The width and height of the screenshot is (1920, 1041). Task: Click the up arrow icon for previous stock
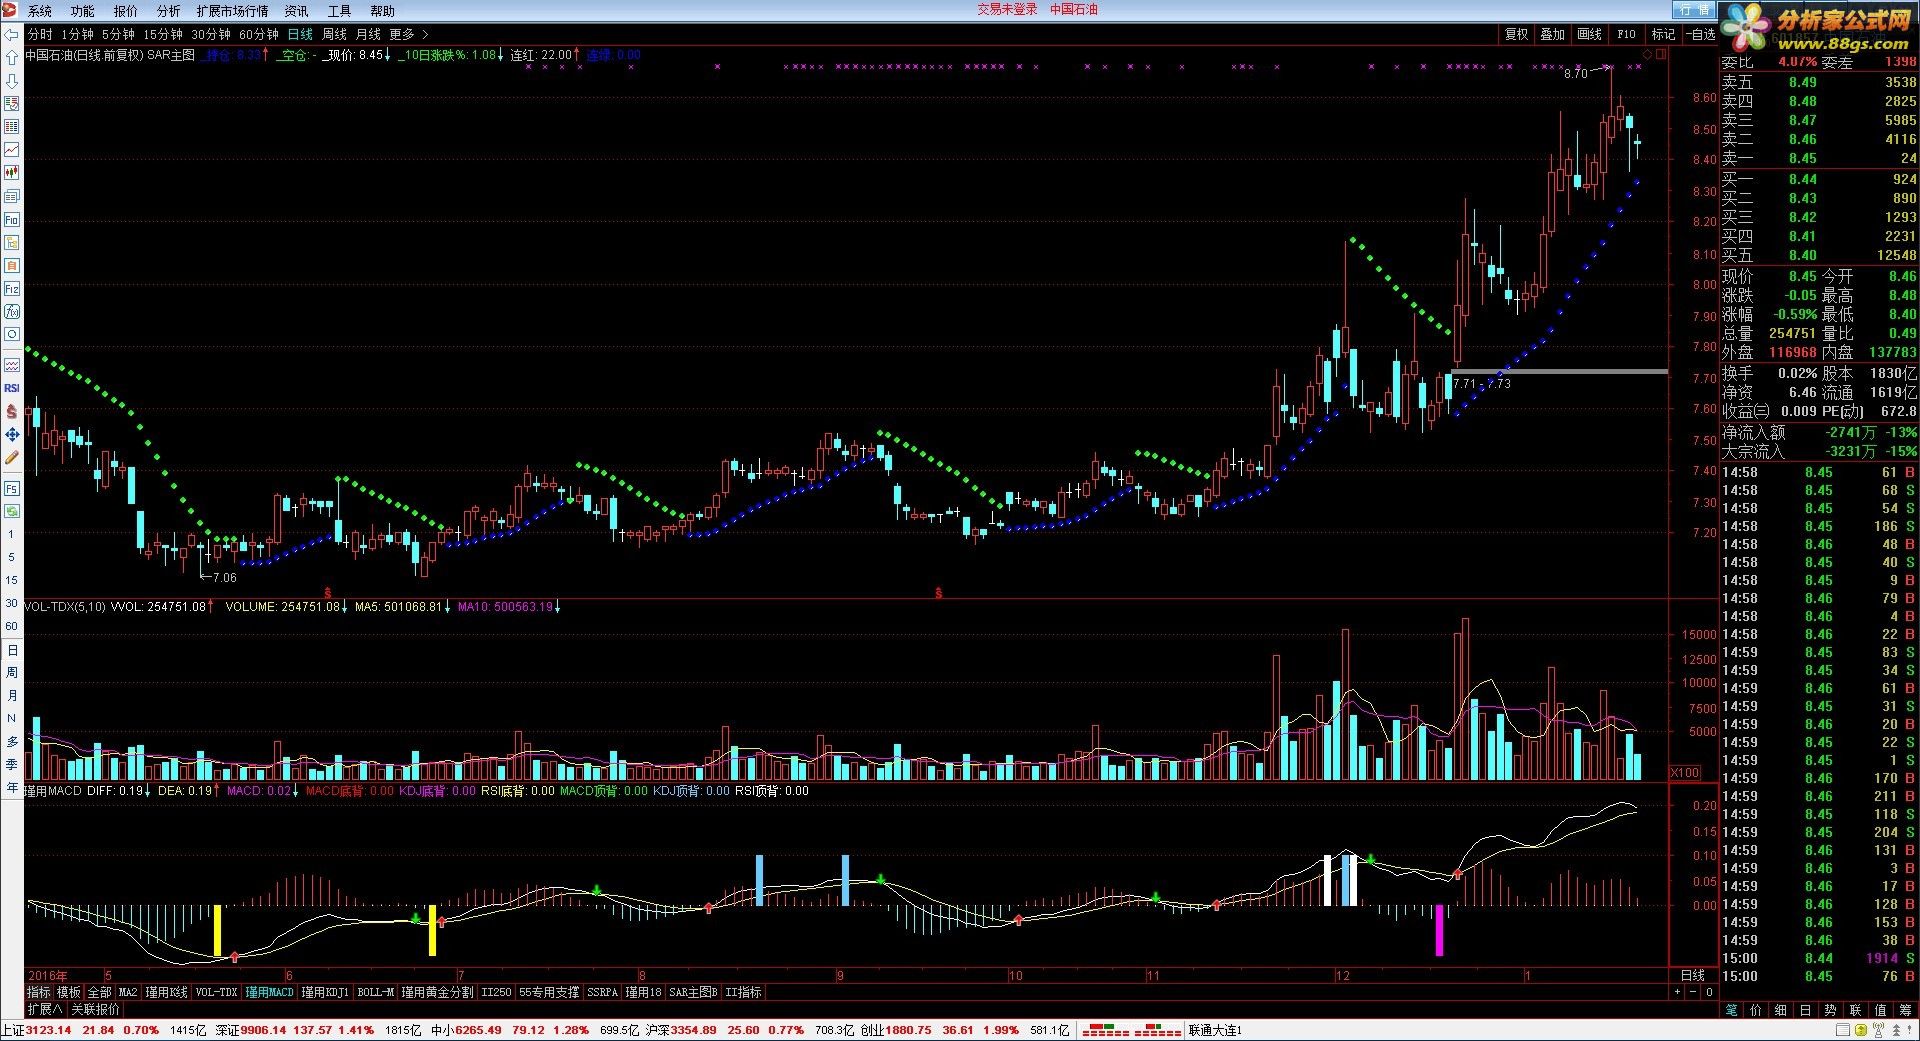tap(12, 58)
